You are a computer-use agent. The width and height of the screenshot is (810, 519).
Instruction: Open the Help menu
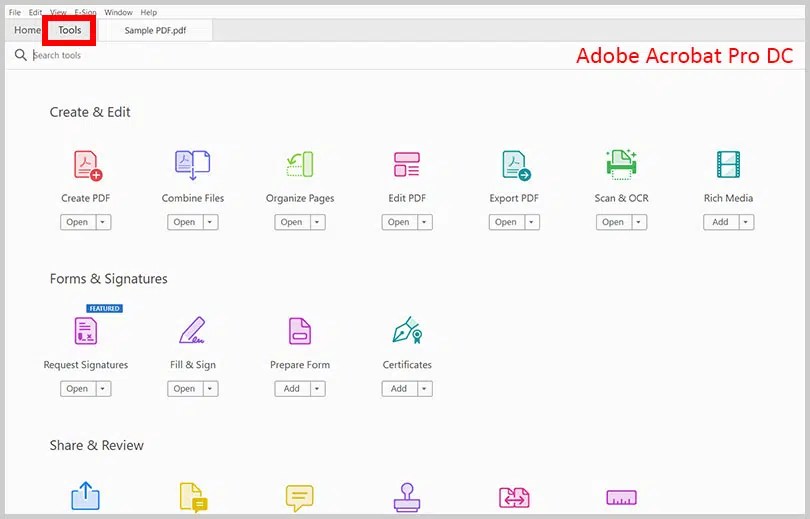(149, 12)
